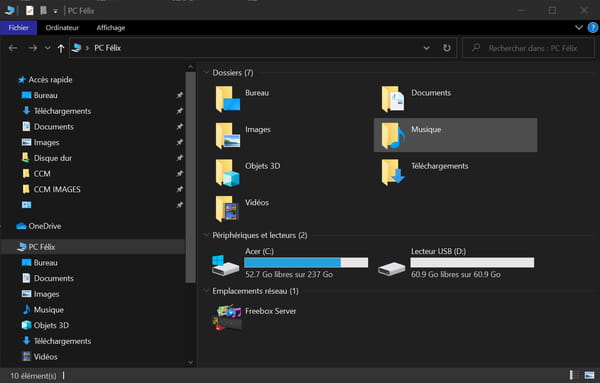Open the Ordinateur ribbon tab
Viewport: 600px width, 383px height.
pyautogui.click(x=62, y=28)
